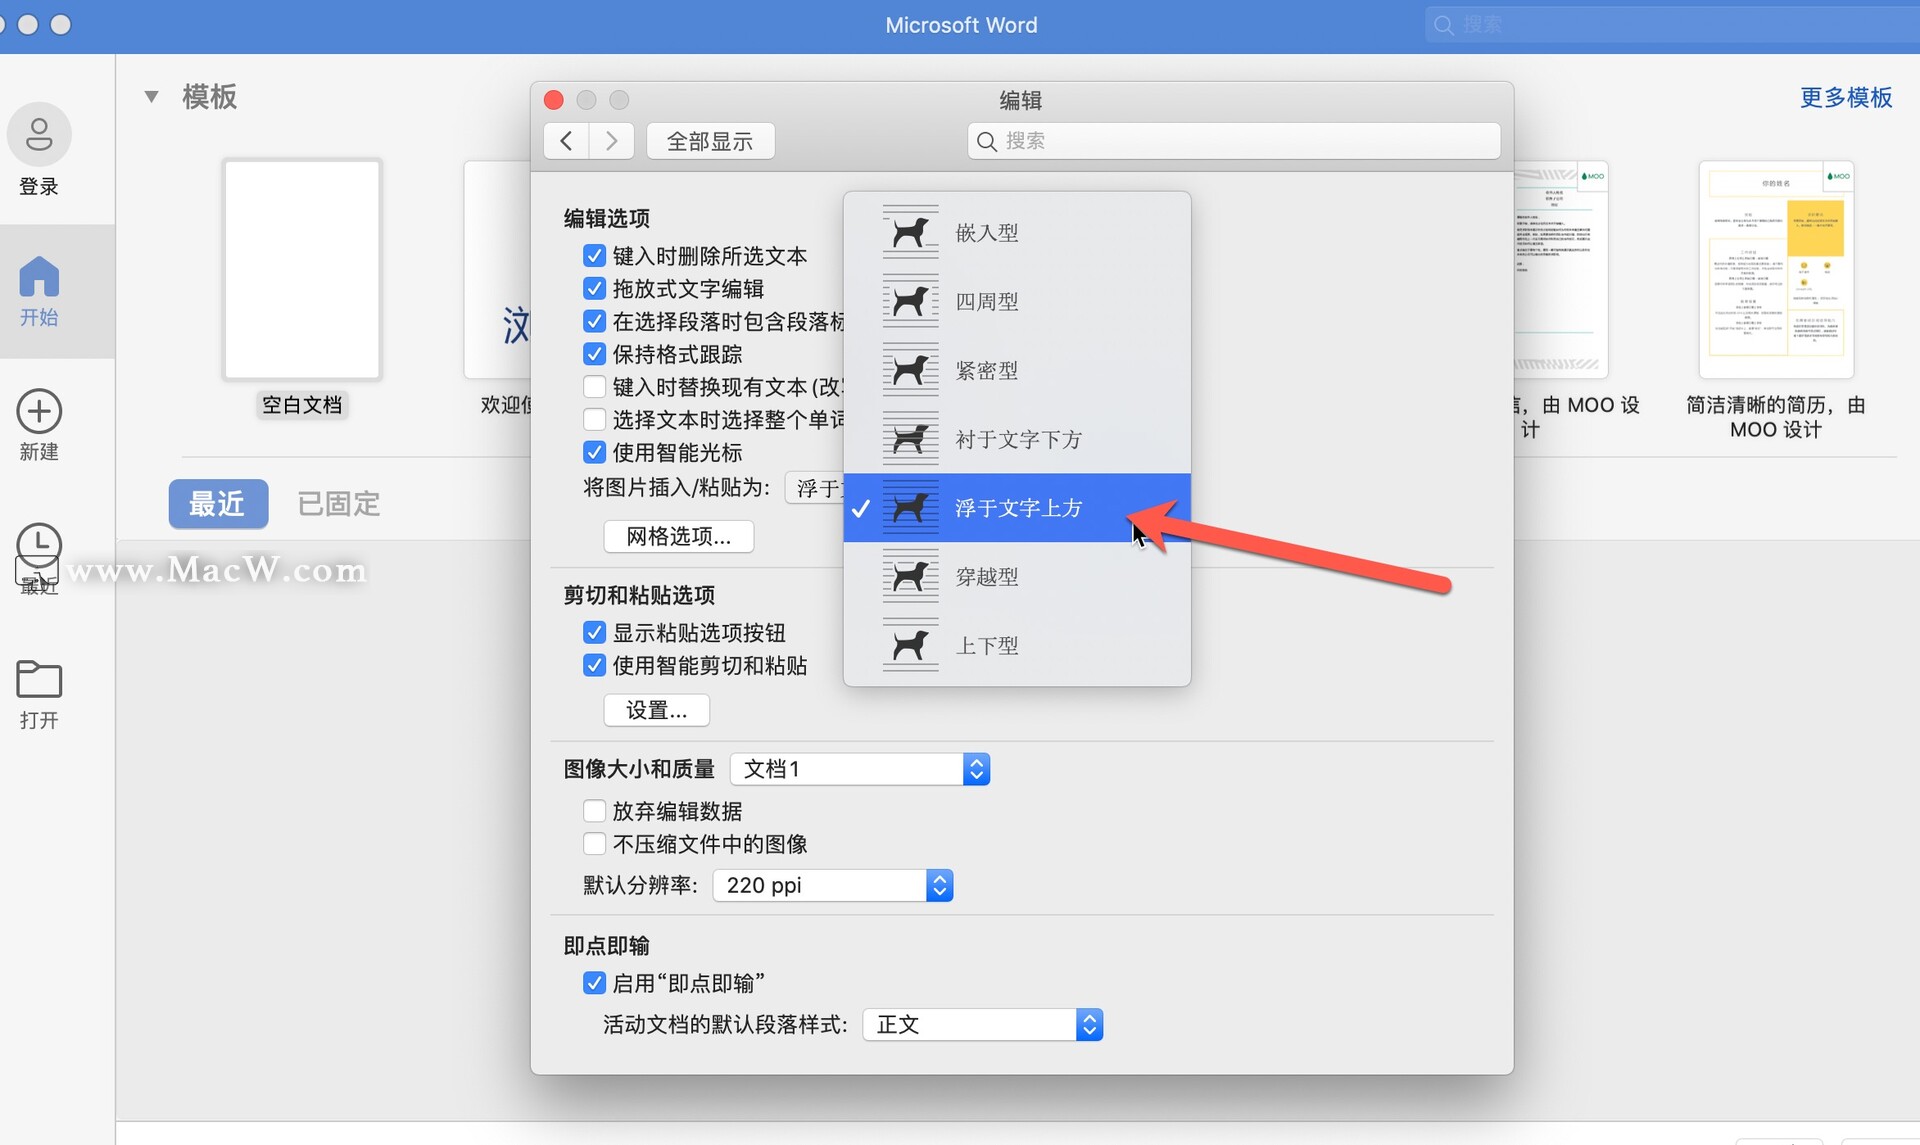Enable 放弃编辑数据 checkbox
1920x1145 pixels.
pyautogui.click(x=594, y=811)
